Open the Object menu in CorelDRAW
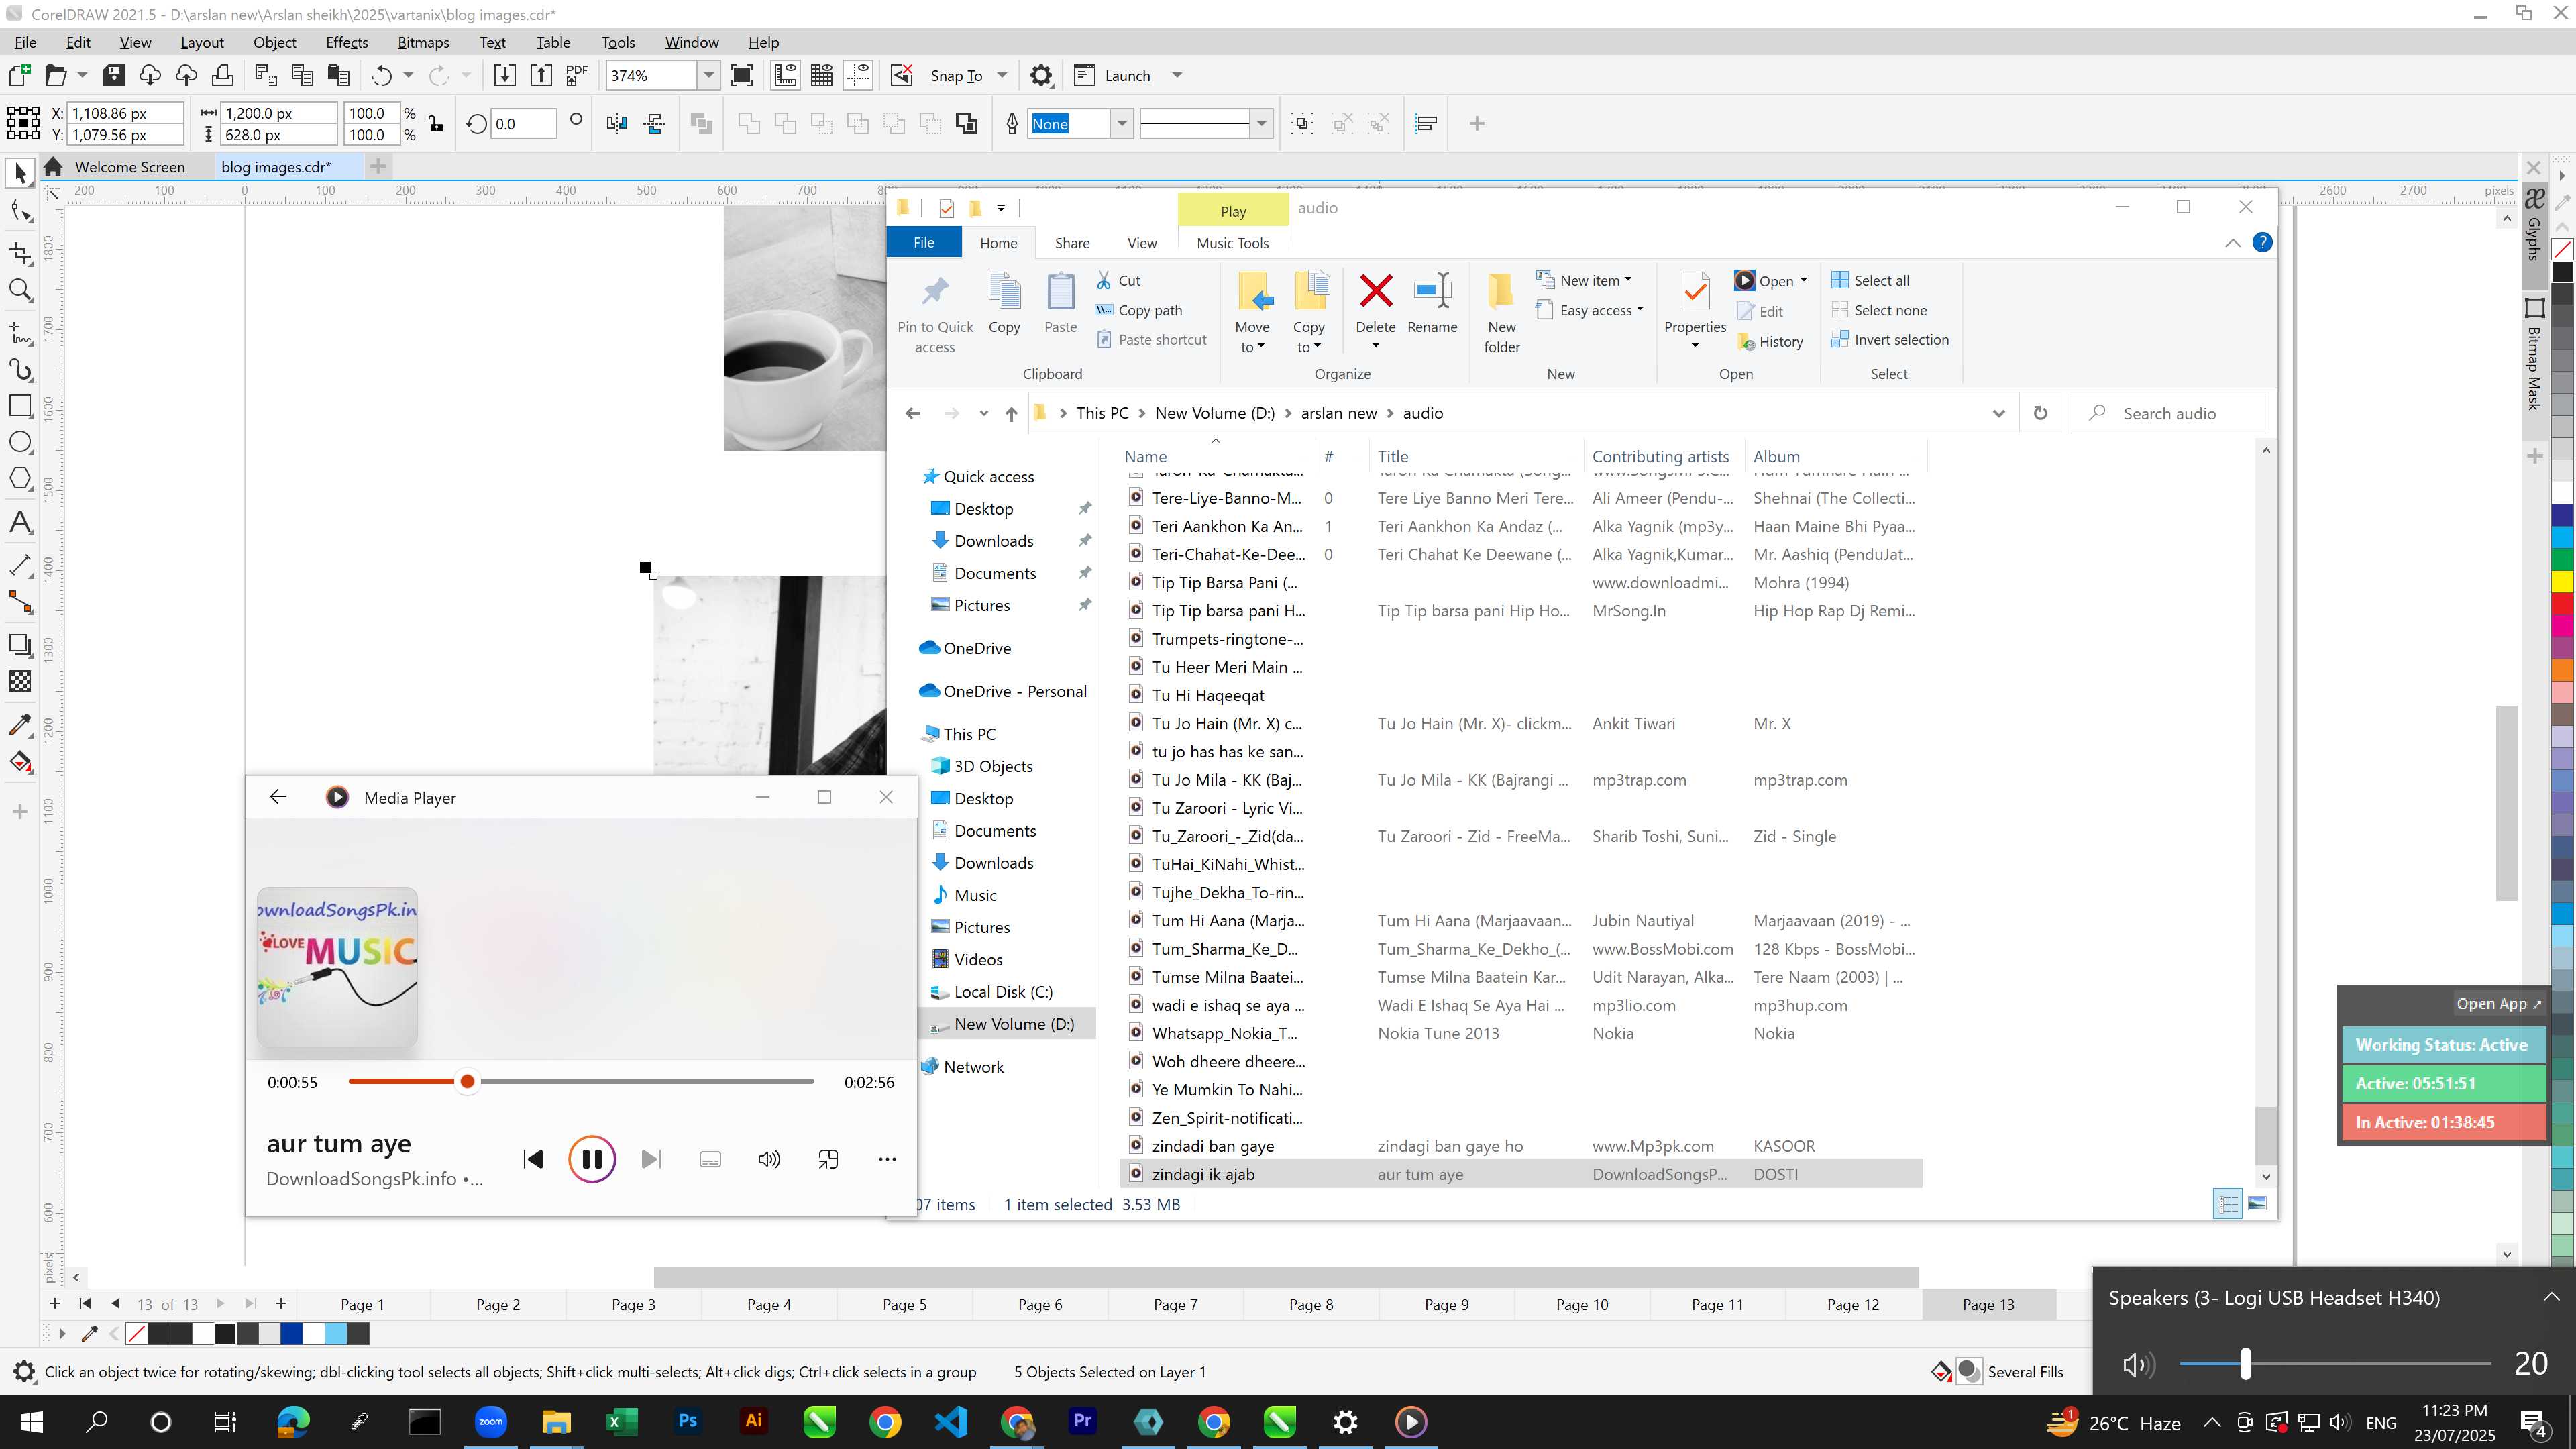This screenshot has height=1449, width=2576. [x=275, y=42]
